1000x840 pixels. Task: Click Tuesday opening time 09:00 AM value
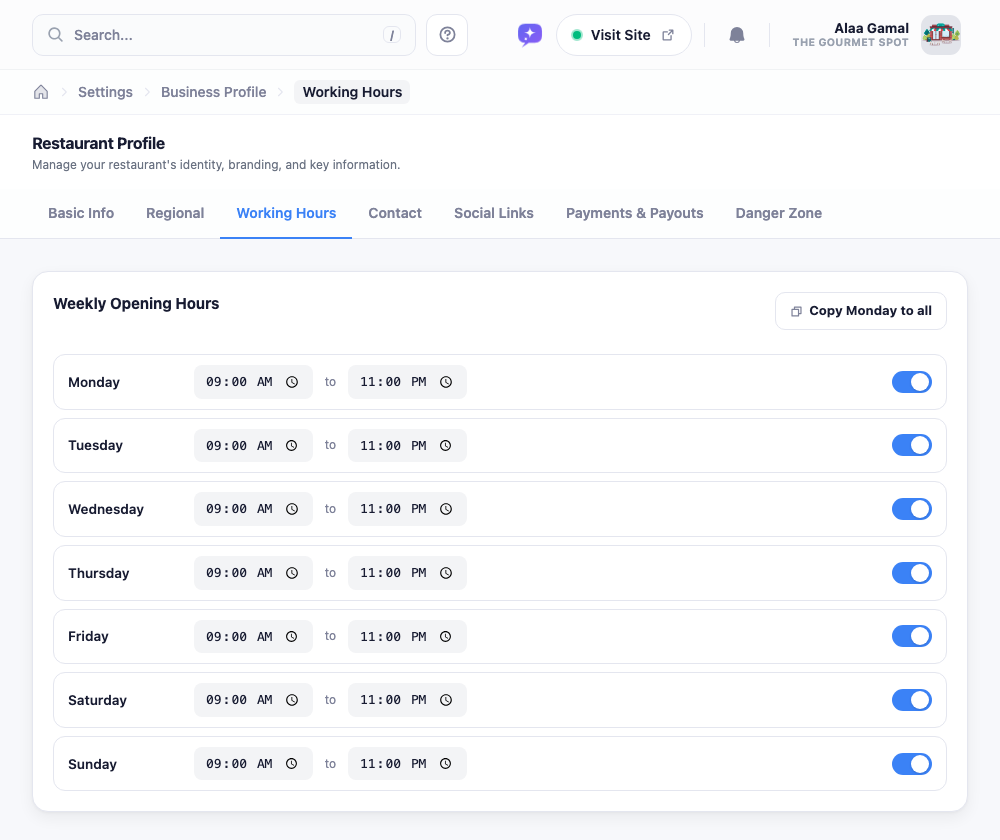239,446
